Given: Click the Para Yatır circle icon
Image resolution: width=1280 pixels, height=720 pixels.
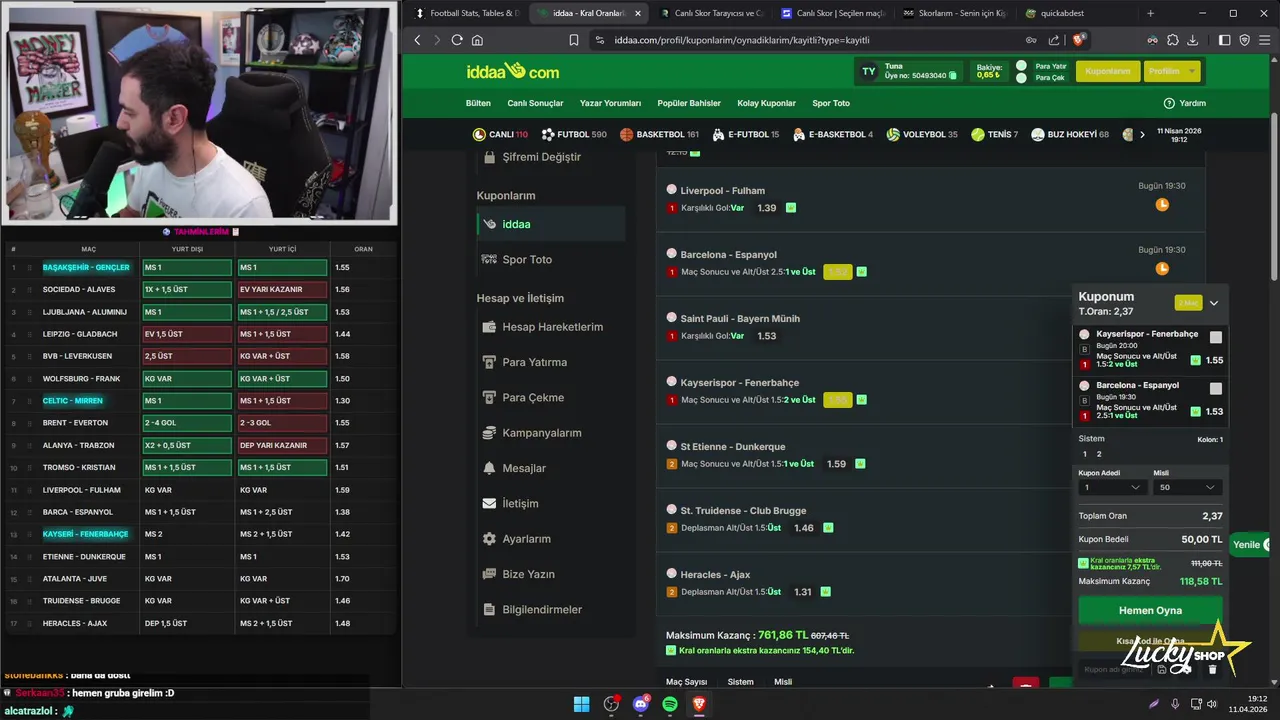Looking at the screenshot, I should [x=1021, y=66].
